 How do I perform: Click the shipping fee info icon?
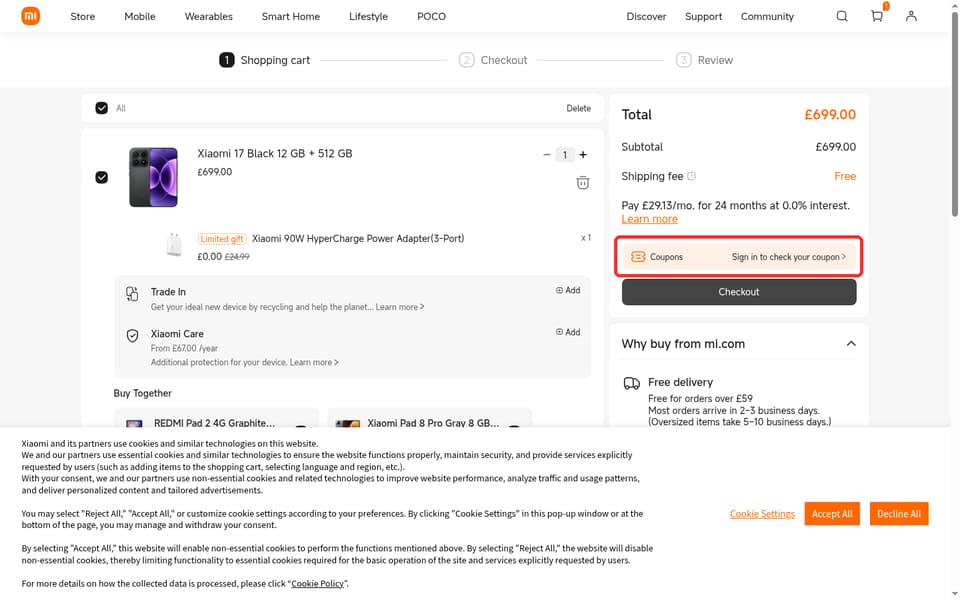(x=691, y=176)
